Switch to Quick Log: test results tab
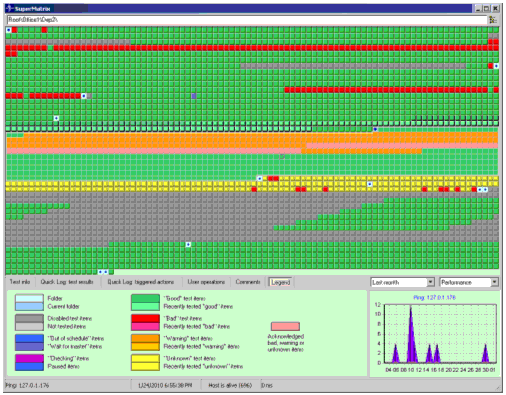The image size is (506, 395). click(67, 282)
